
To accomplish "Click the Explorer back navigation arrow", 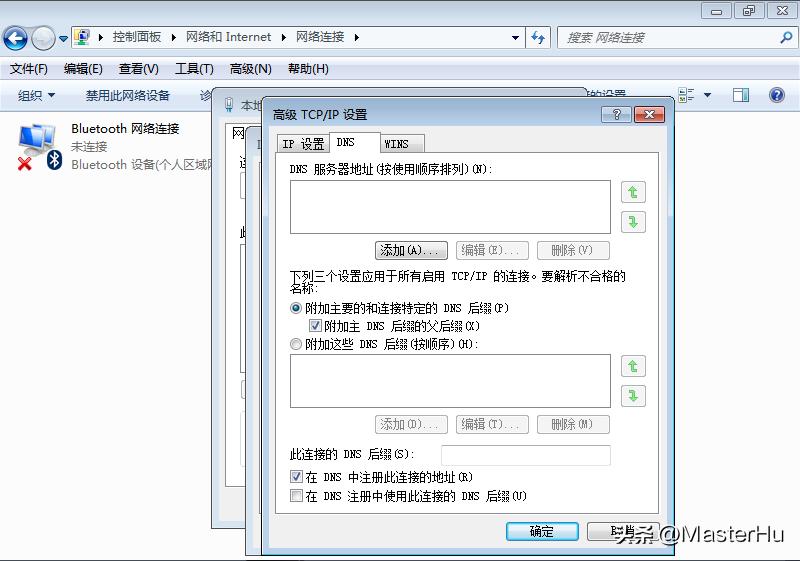I will pyautogui.click(x=15, y=38).
